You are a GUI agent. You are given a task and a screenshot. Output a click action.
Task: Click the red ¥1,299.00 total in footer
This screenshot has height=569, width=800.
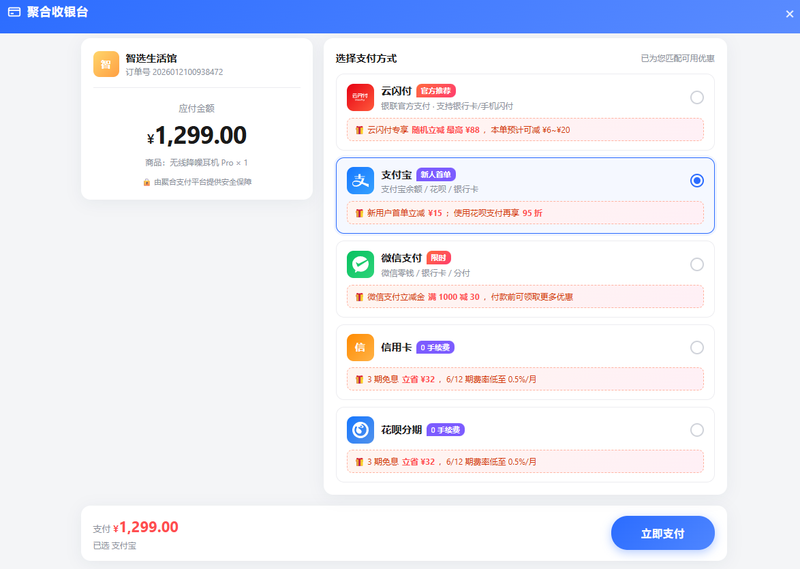pyautogui.click(x=146, y=527)
